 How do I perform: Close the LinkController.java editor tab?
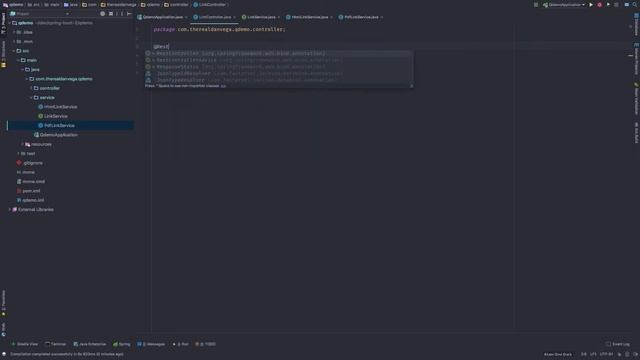coord(235,17)
